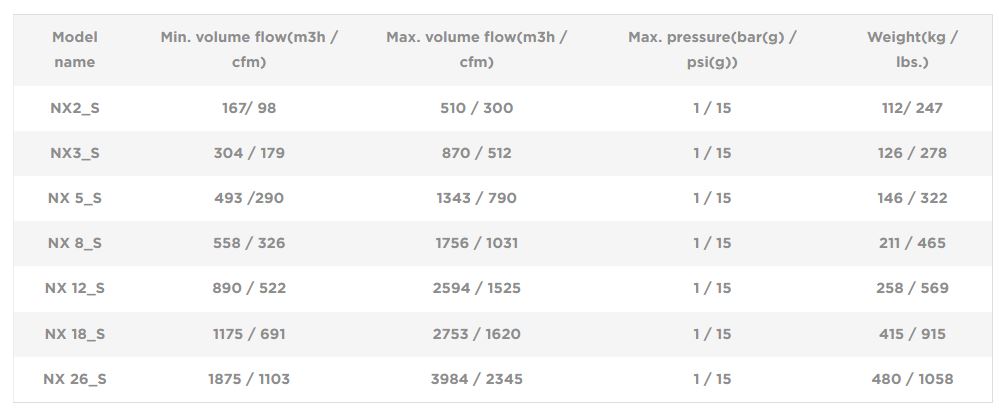Click the Max. volume flow column header
This screenshot has width=999, height=416.
(476, 49)
